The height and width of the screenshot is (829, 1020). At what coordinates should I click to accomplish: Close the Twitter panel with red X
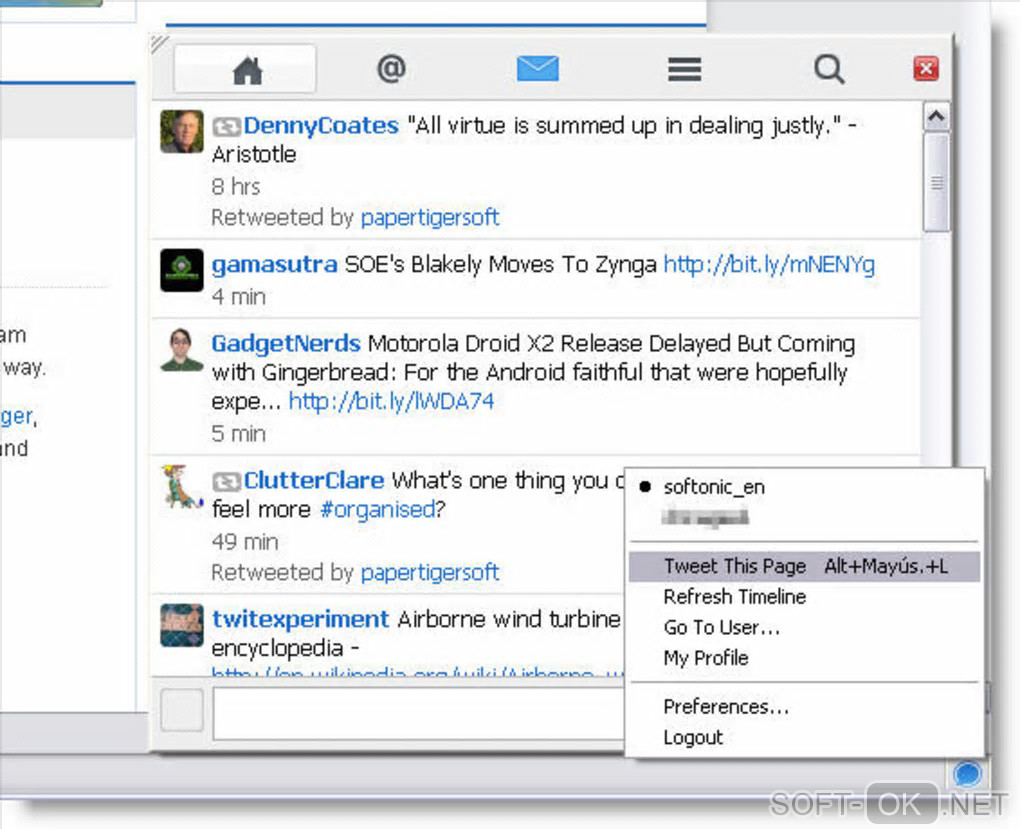coord(926,68)
